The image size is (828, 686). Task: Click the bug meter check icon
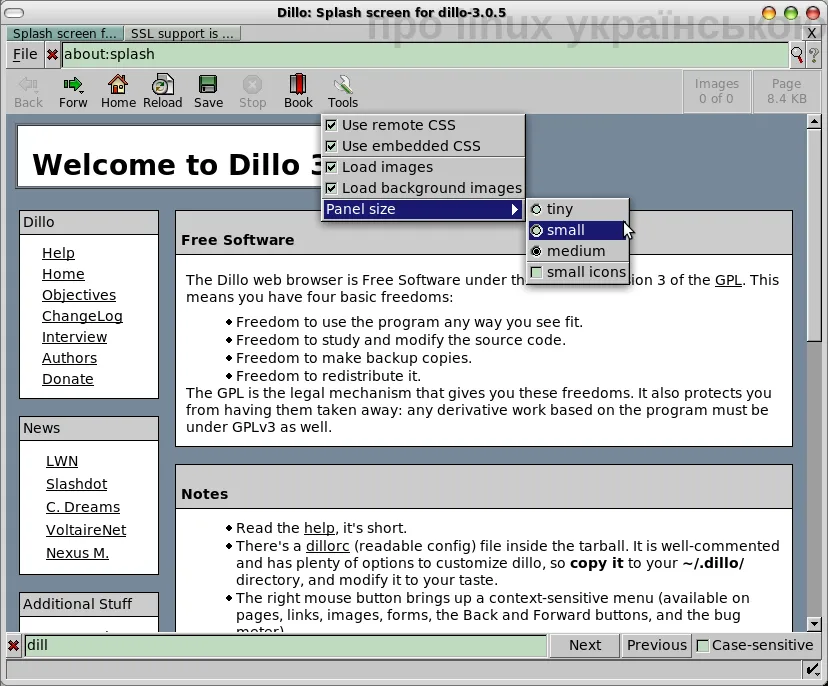[812, 670]
